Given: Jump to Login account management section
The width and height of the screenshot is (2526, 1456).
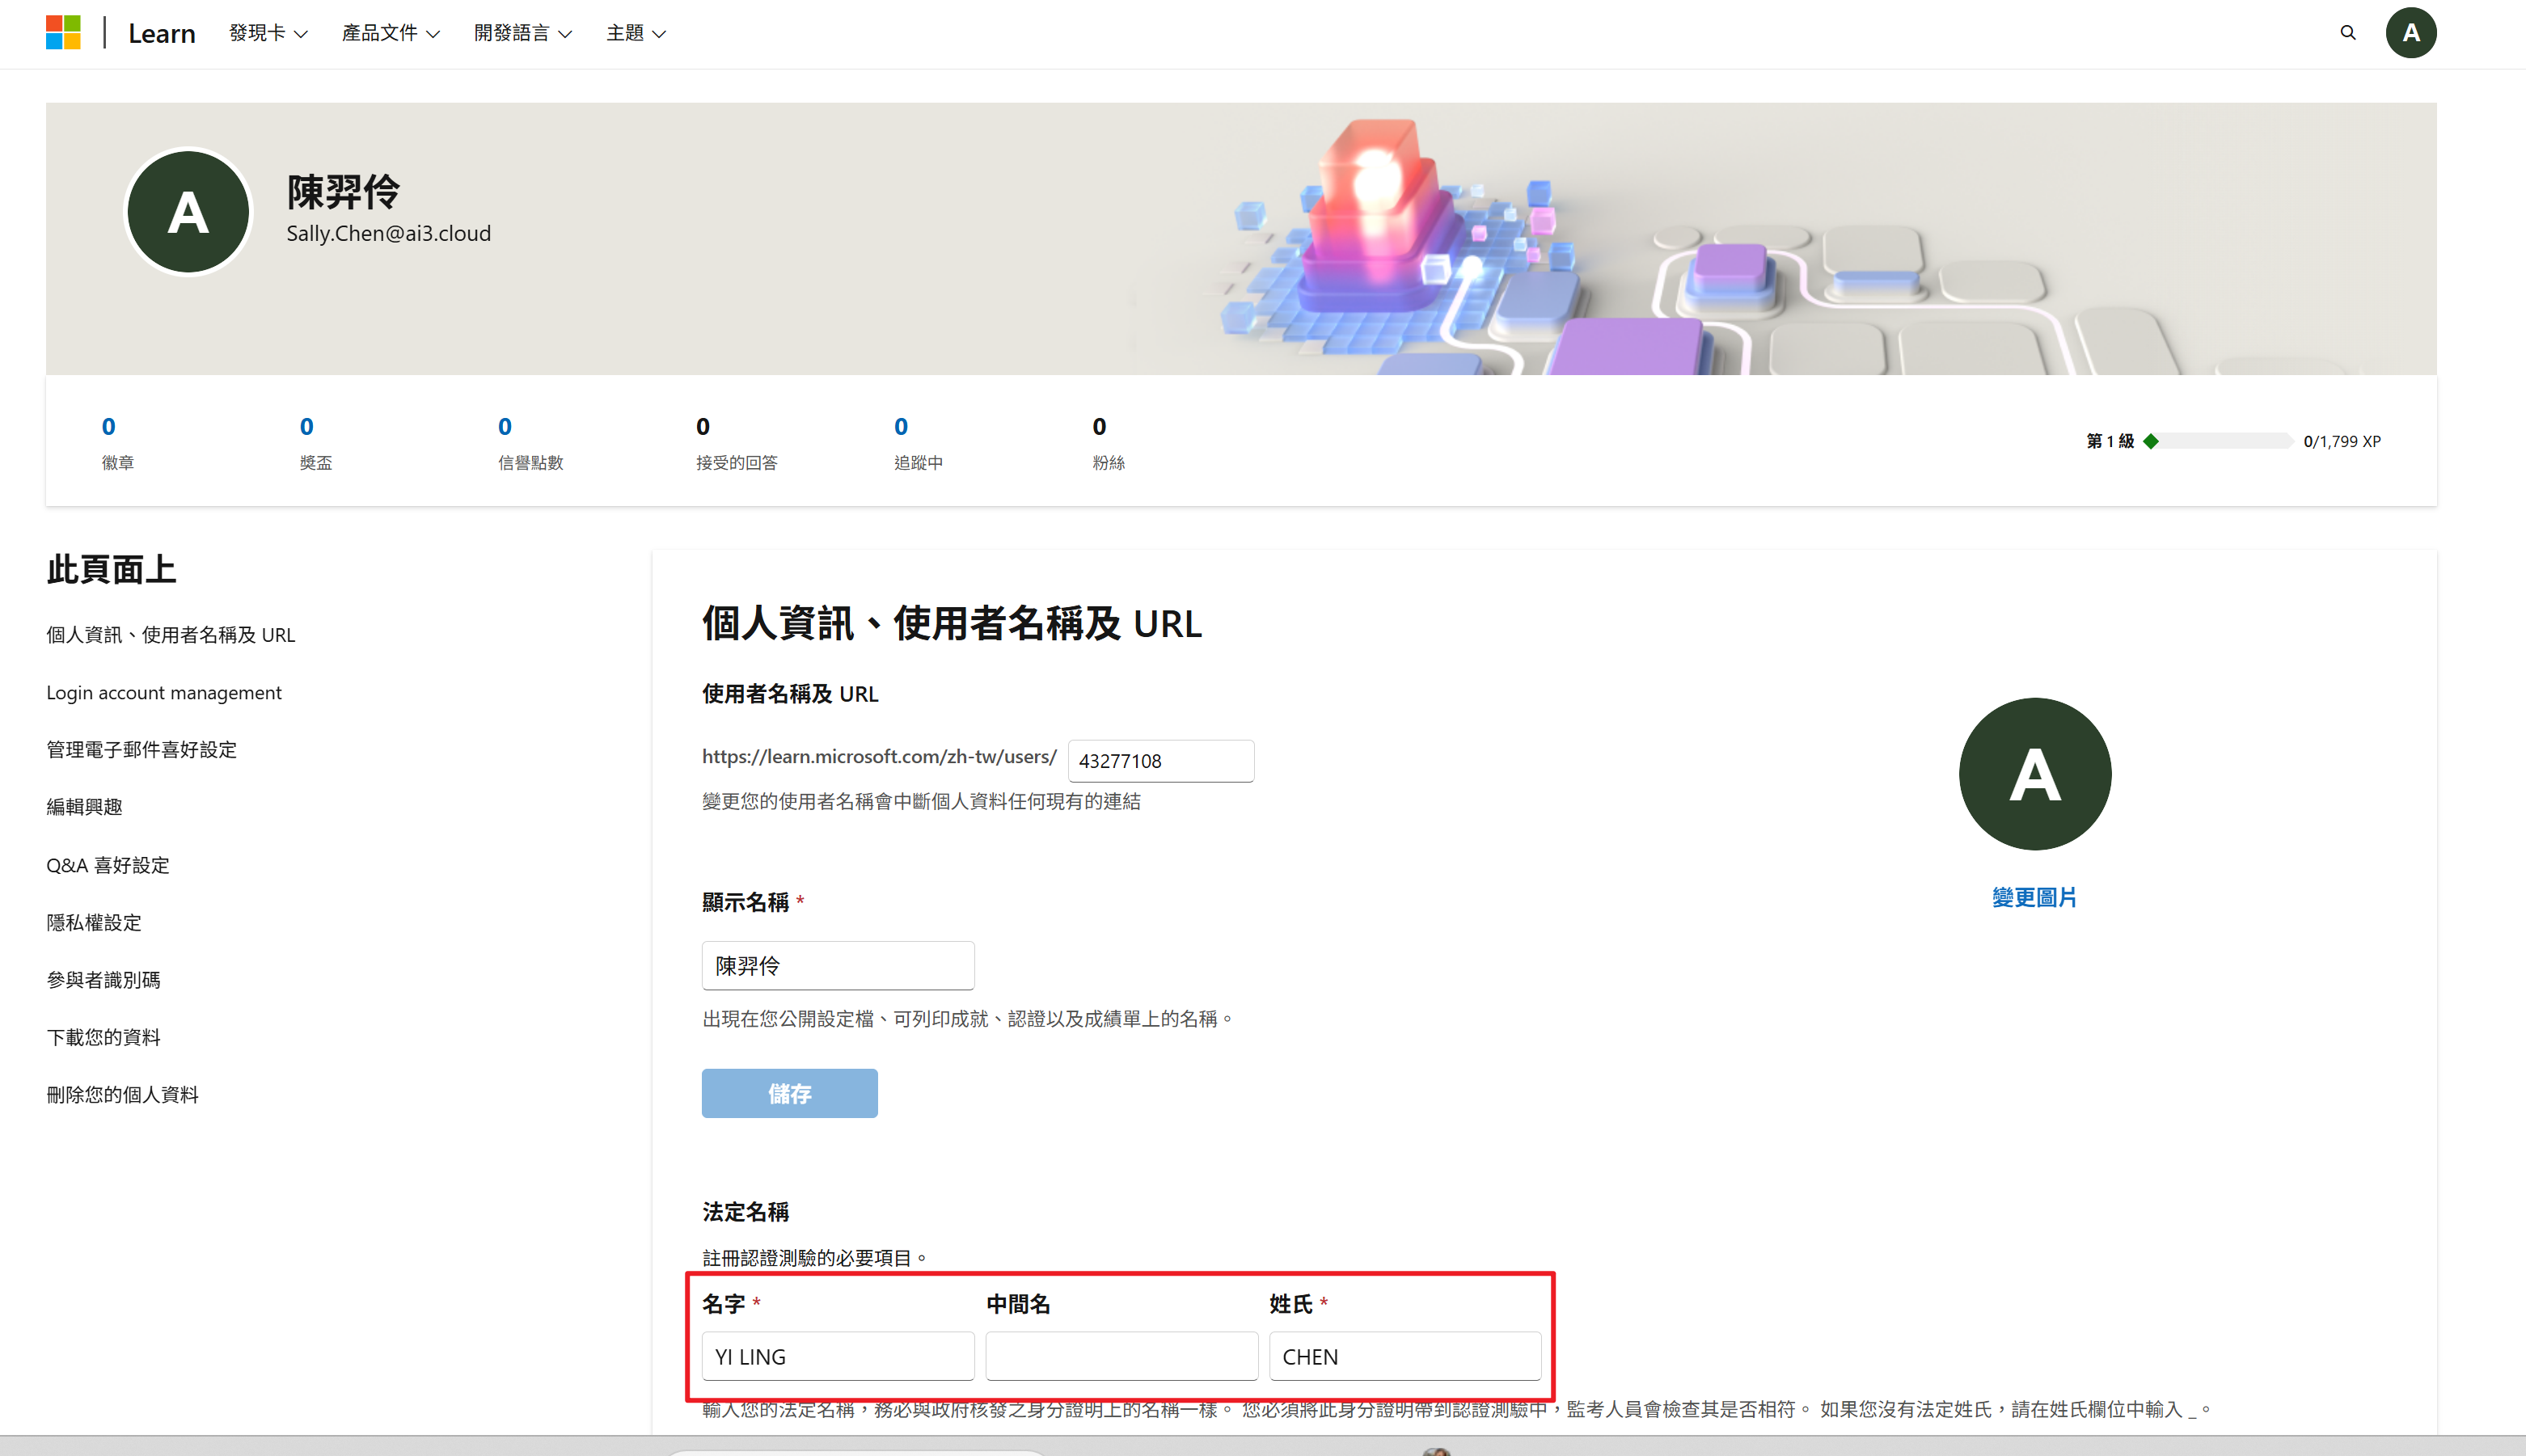Looking at the screenshot, I should pyautogui.click(x=164, y=693).
